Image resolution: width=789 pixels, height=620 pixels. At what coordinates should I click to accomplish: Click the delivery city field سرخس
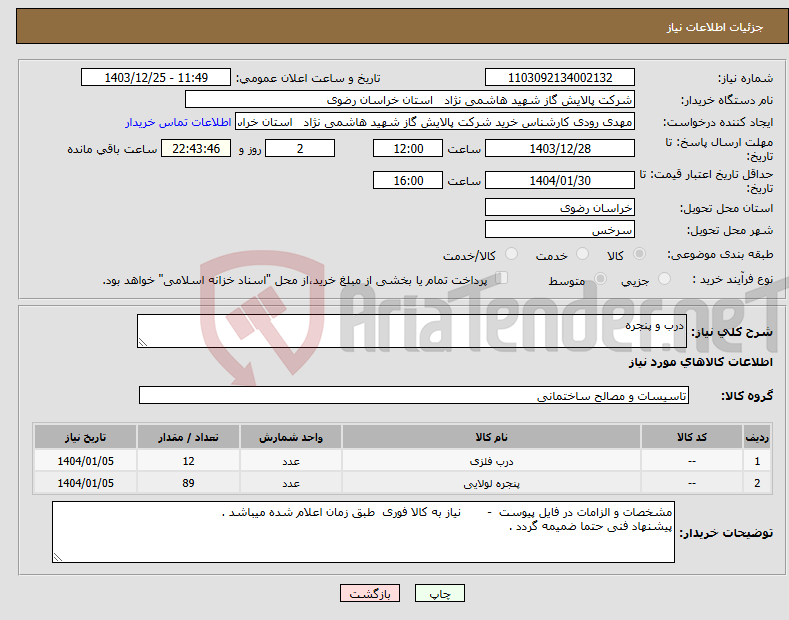(560, 229)
